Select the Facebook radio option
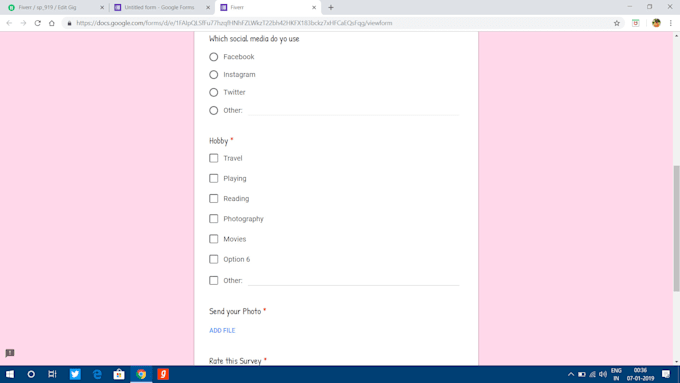This screenshot has height=383, width=680. click(x=213, y=57)
